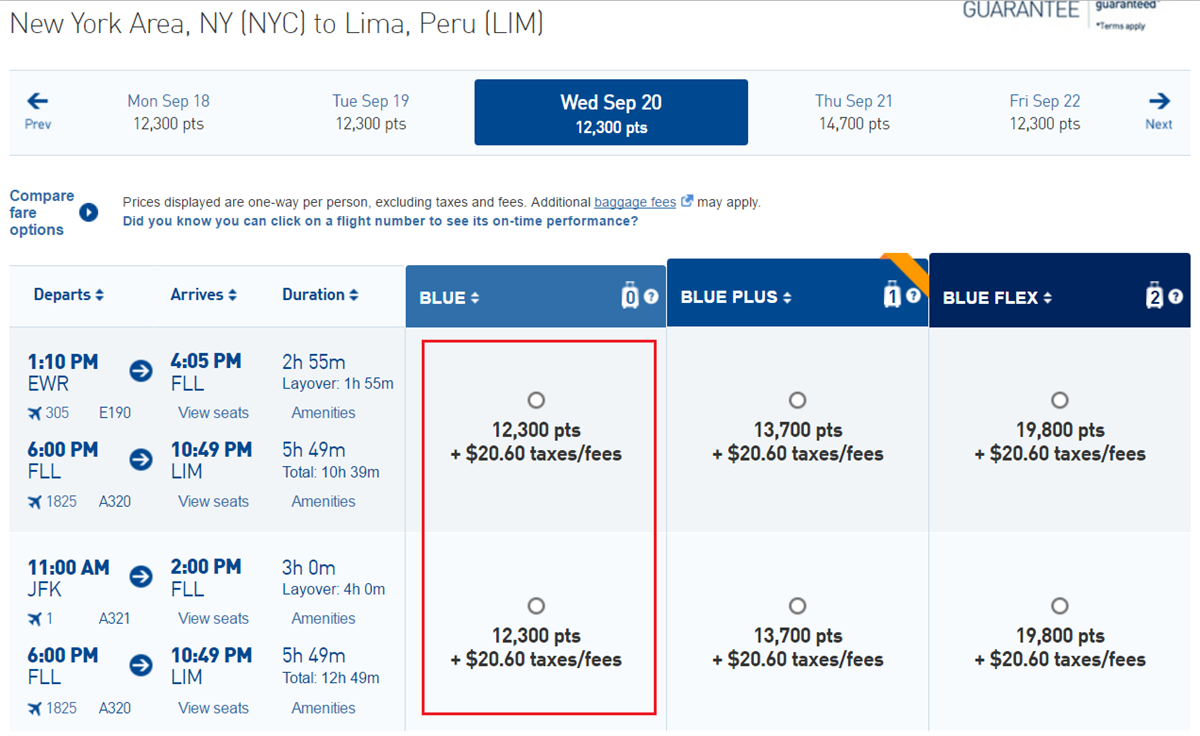Viewport: 1200px width, 736px height.
Task: Click the external link icon beside baggage fees
Action: click(x=687, y=202)
